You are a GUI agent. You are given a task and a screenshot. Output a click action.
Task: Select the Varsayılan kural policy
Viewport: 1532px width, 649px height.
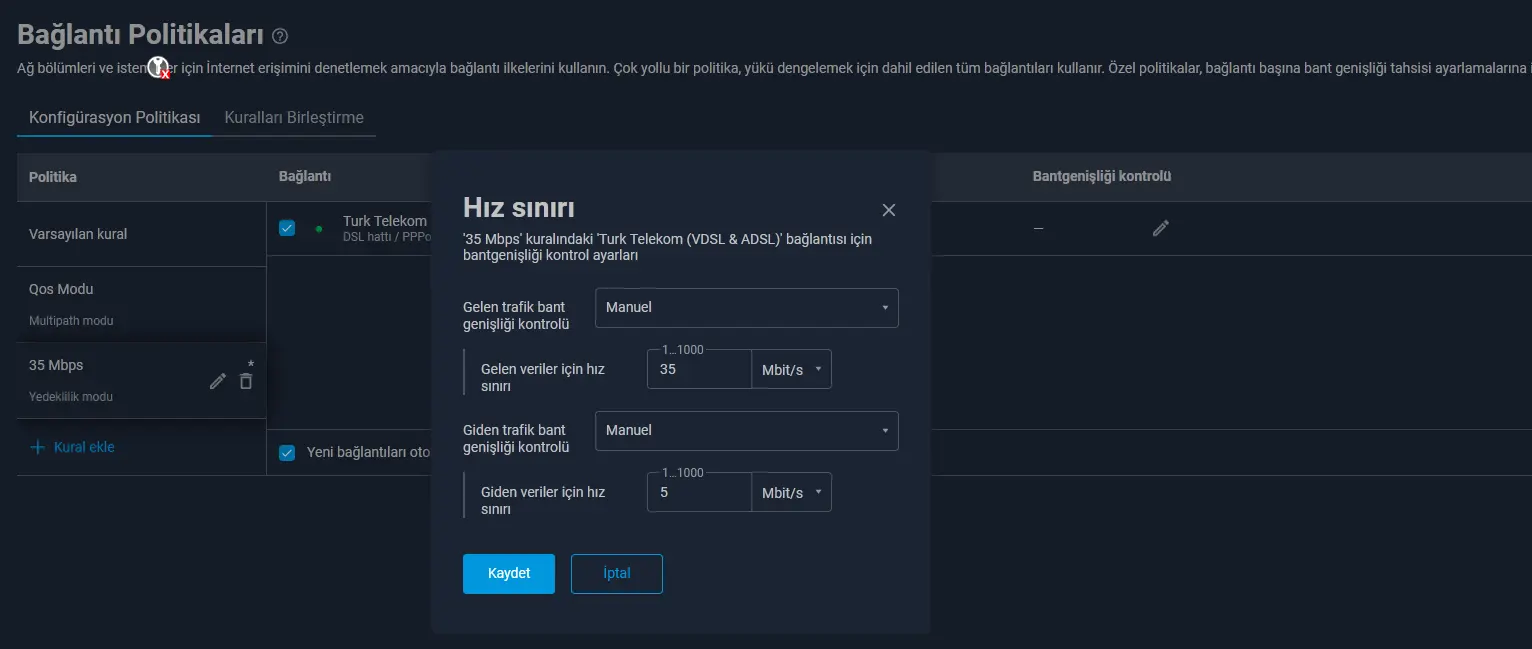[x=141, y=234]
